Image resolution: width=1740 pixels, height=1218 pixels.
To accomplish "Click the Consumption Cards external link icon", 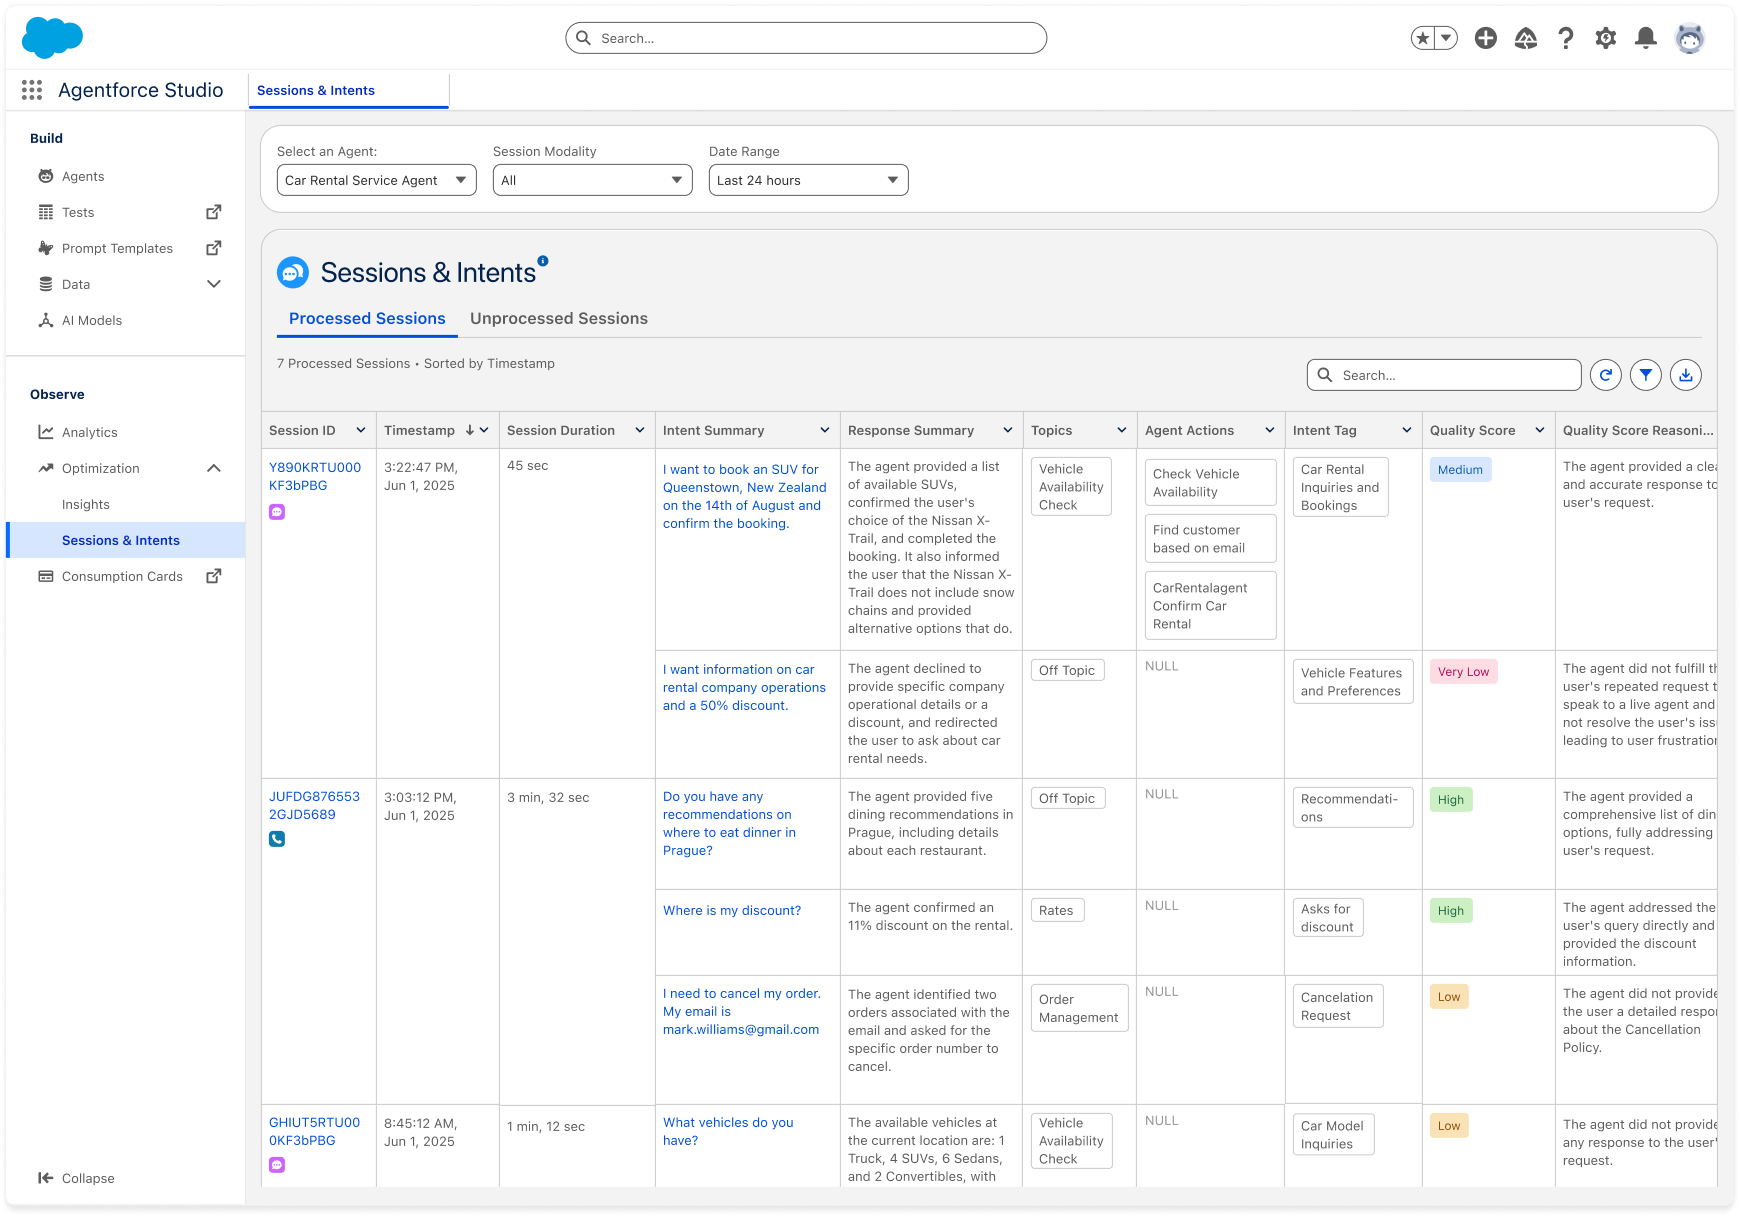I will click(214, 576).
